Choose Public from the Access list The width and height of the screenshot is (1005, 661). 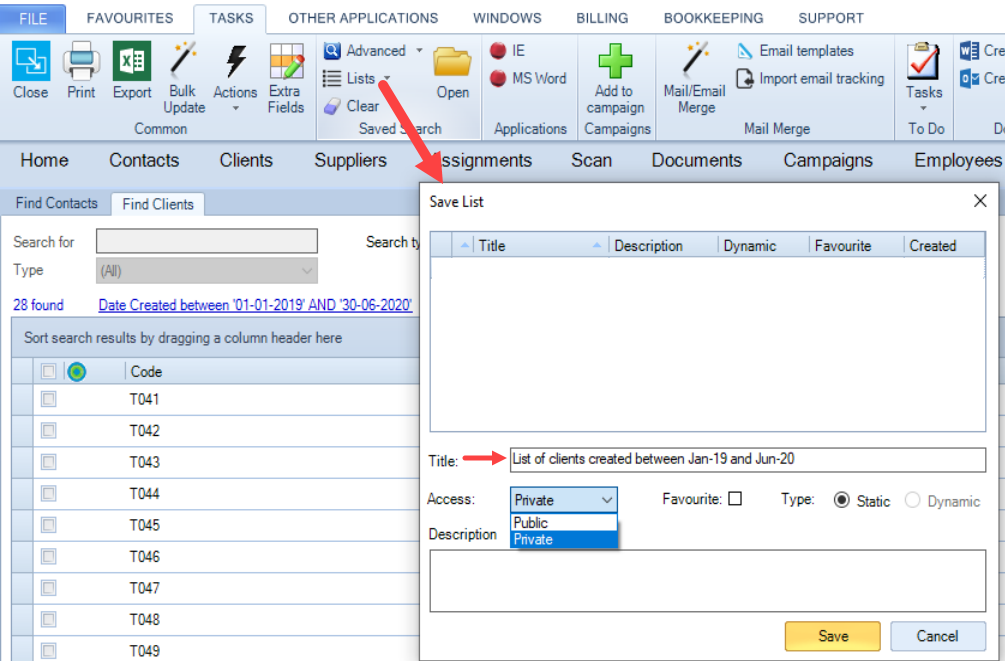[x=564, y=523]
